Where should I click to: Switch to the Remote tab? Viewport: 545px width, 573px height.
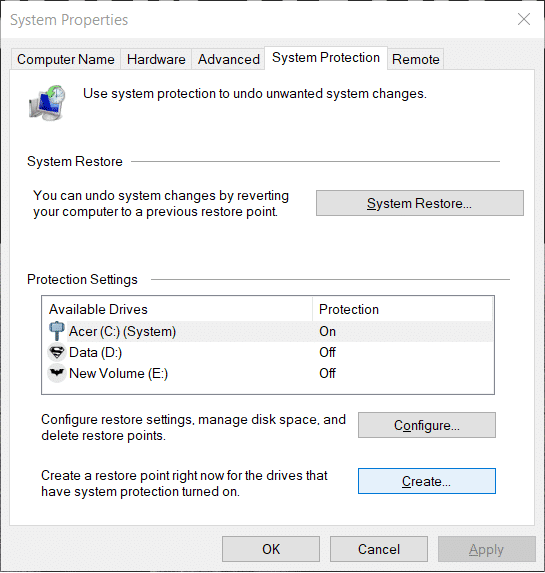pos(416,59)
